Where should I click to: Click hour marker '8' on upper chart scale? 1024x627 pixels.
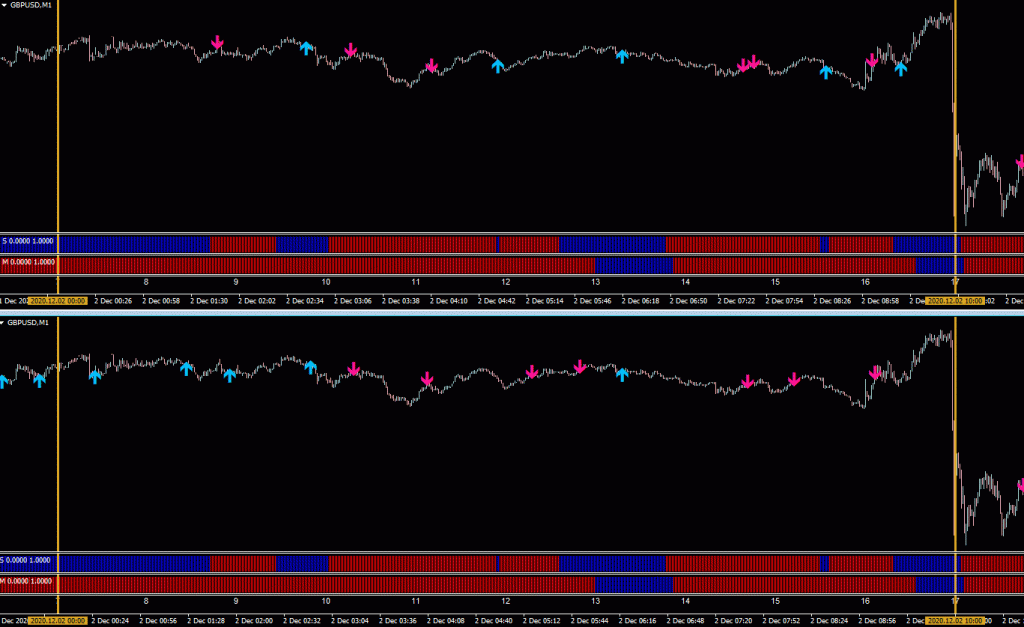coord(146,282)
